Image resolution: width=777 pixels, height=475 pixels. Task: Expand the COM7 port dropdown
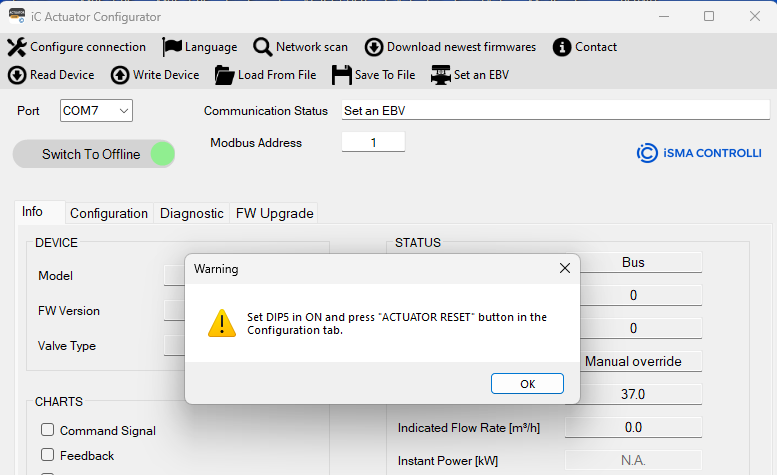pos(96,111)
